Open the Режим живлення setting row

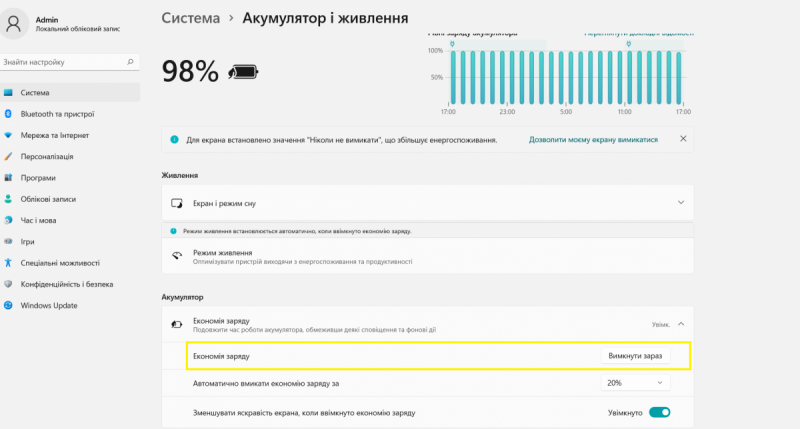point(428,257)
